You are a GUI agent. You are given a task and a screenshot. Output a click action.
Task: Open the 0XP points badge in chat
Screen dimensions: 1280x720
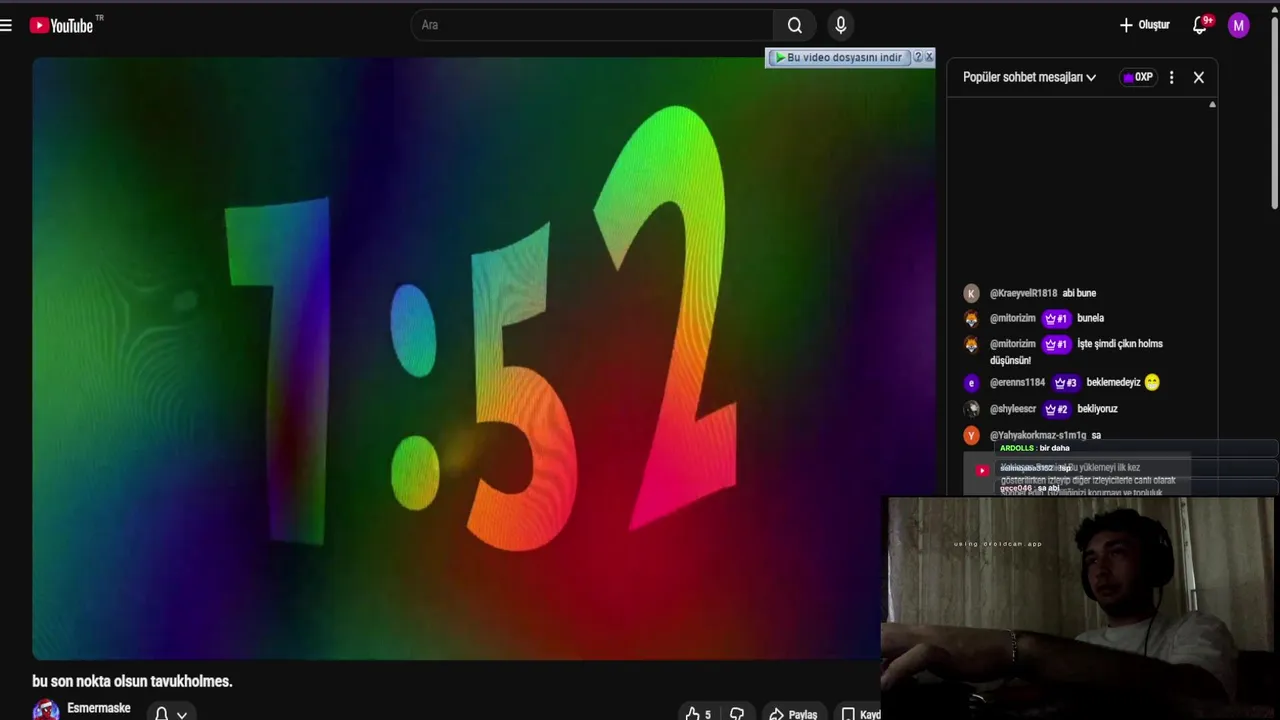[x=1138, y=77]
